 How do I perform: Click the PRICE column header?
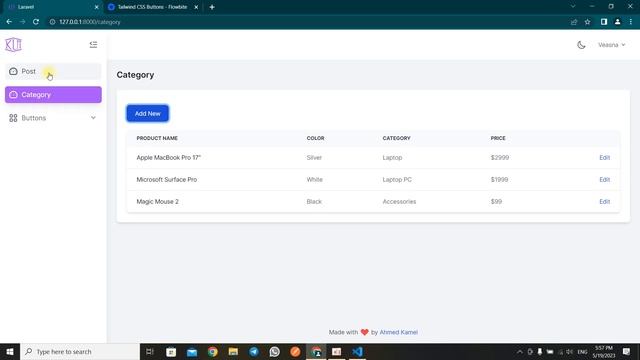(498, 138)
